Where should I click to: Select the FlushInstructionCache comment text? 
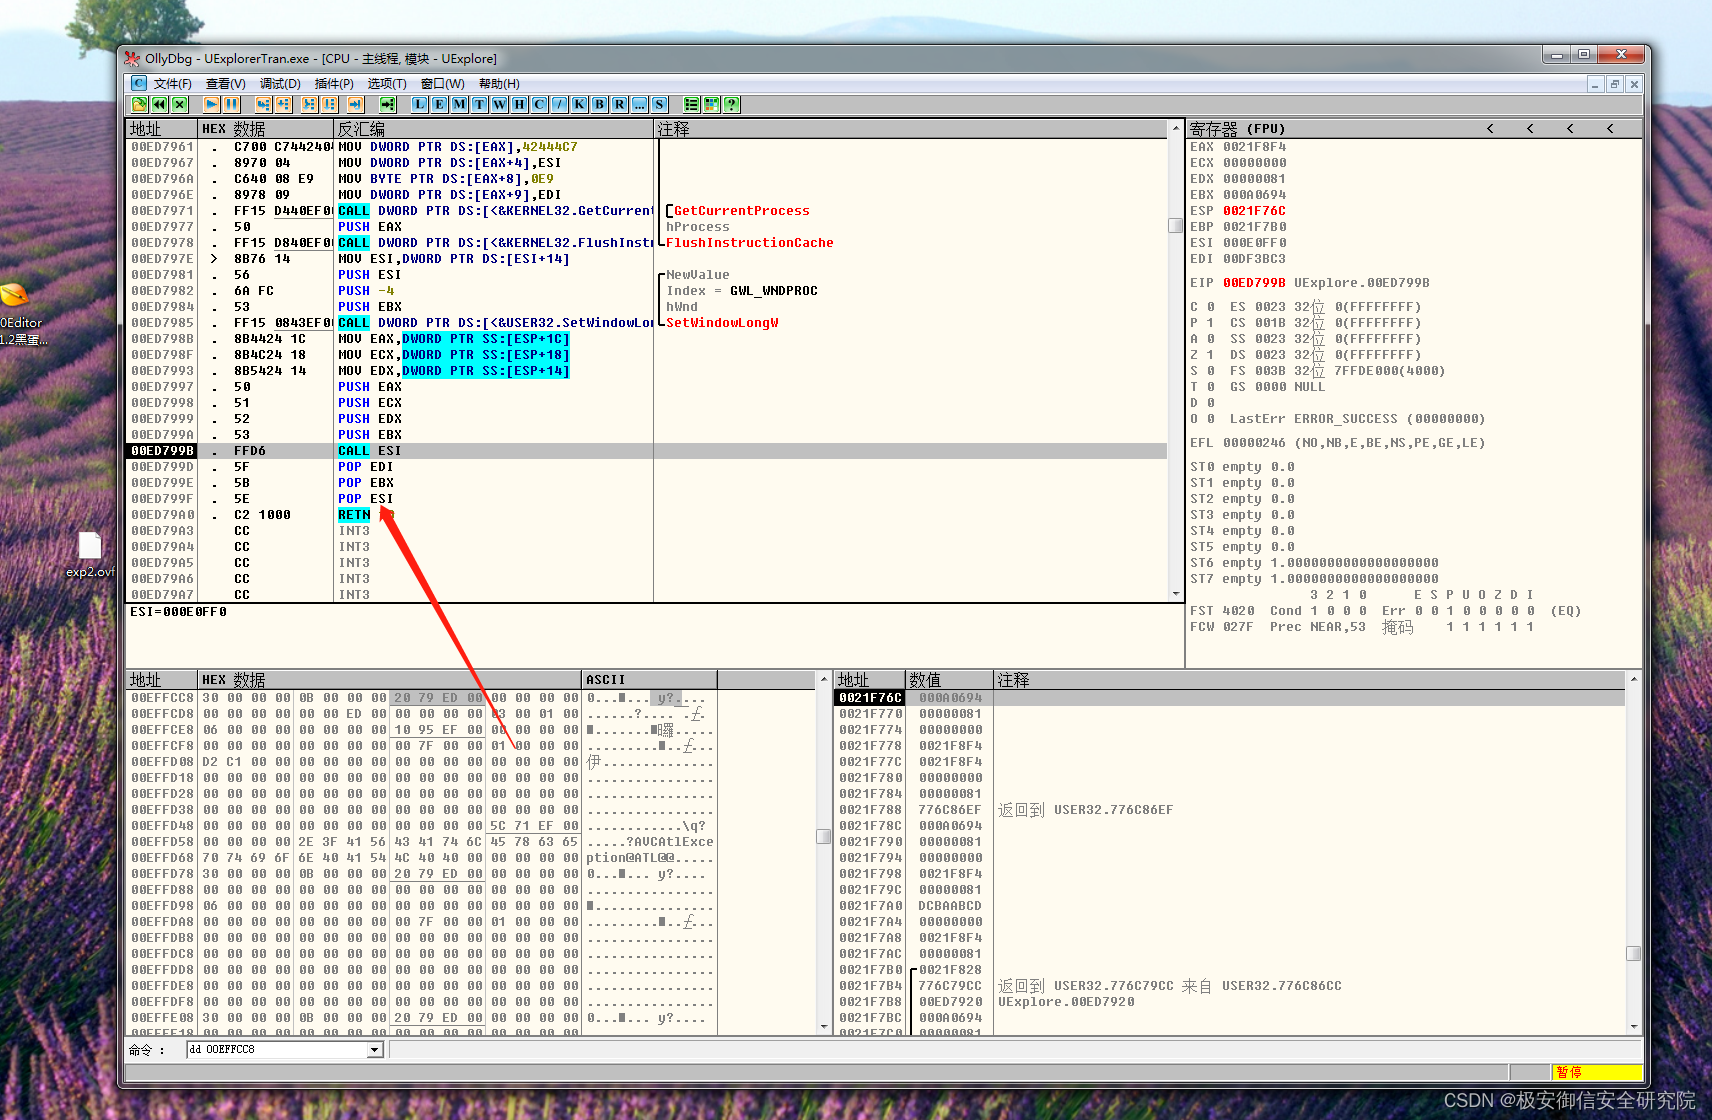tap(750, 243)
